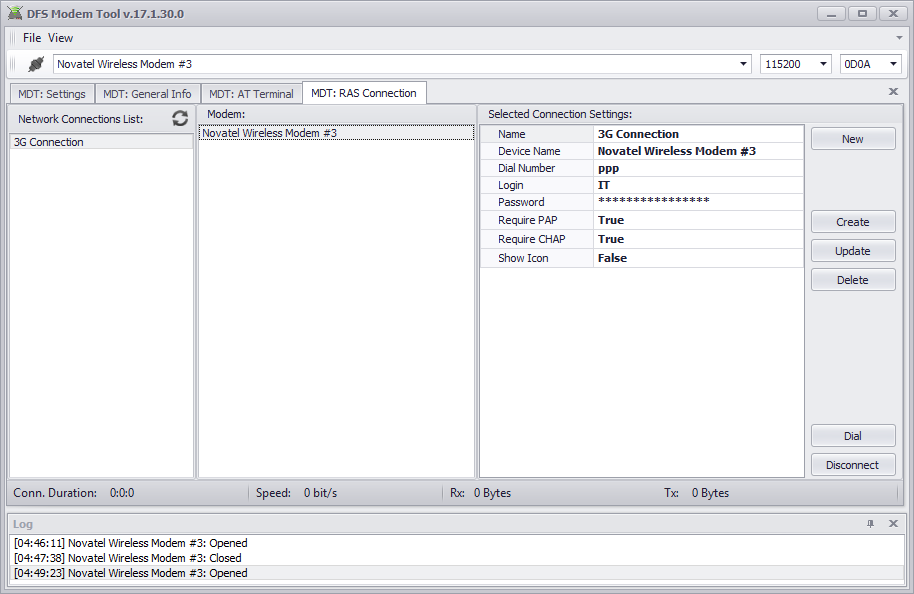Viewport: 914px width, 594px height.
Task: Click the DFS Modem Tool title icon
Action: click(15, 13)
